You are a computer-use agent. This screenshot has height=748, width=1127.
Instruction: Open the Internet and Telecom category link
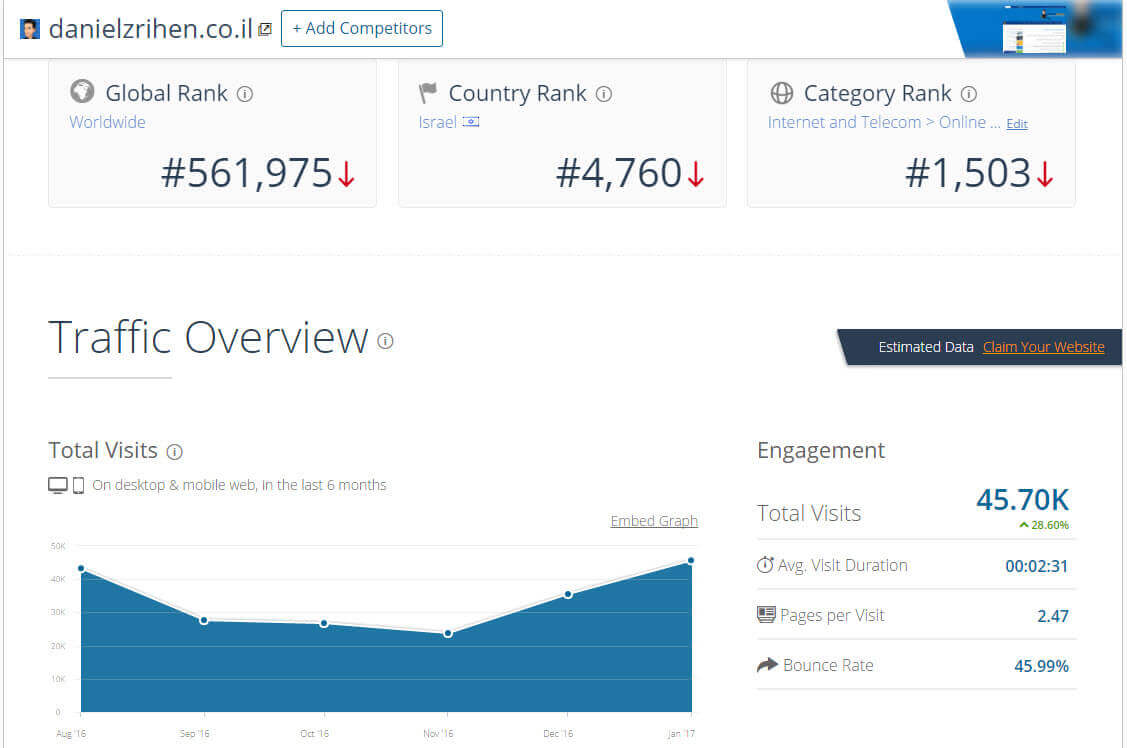[883, 122]
